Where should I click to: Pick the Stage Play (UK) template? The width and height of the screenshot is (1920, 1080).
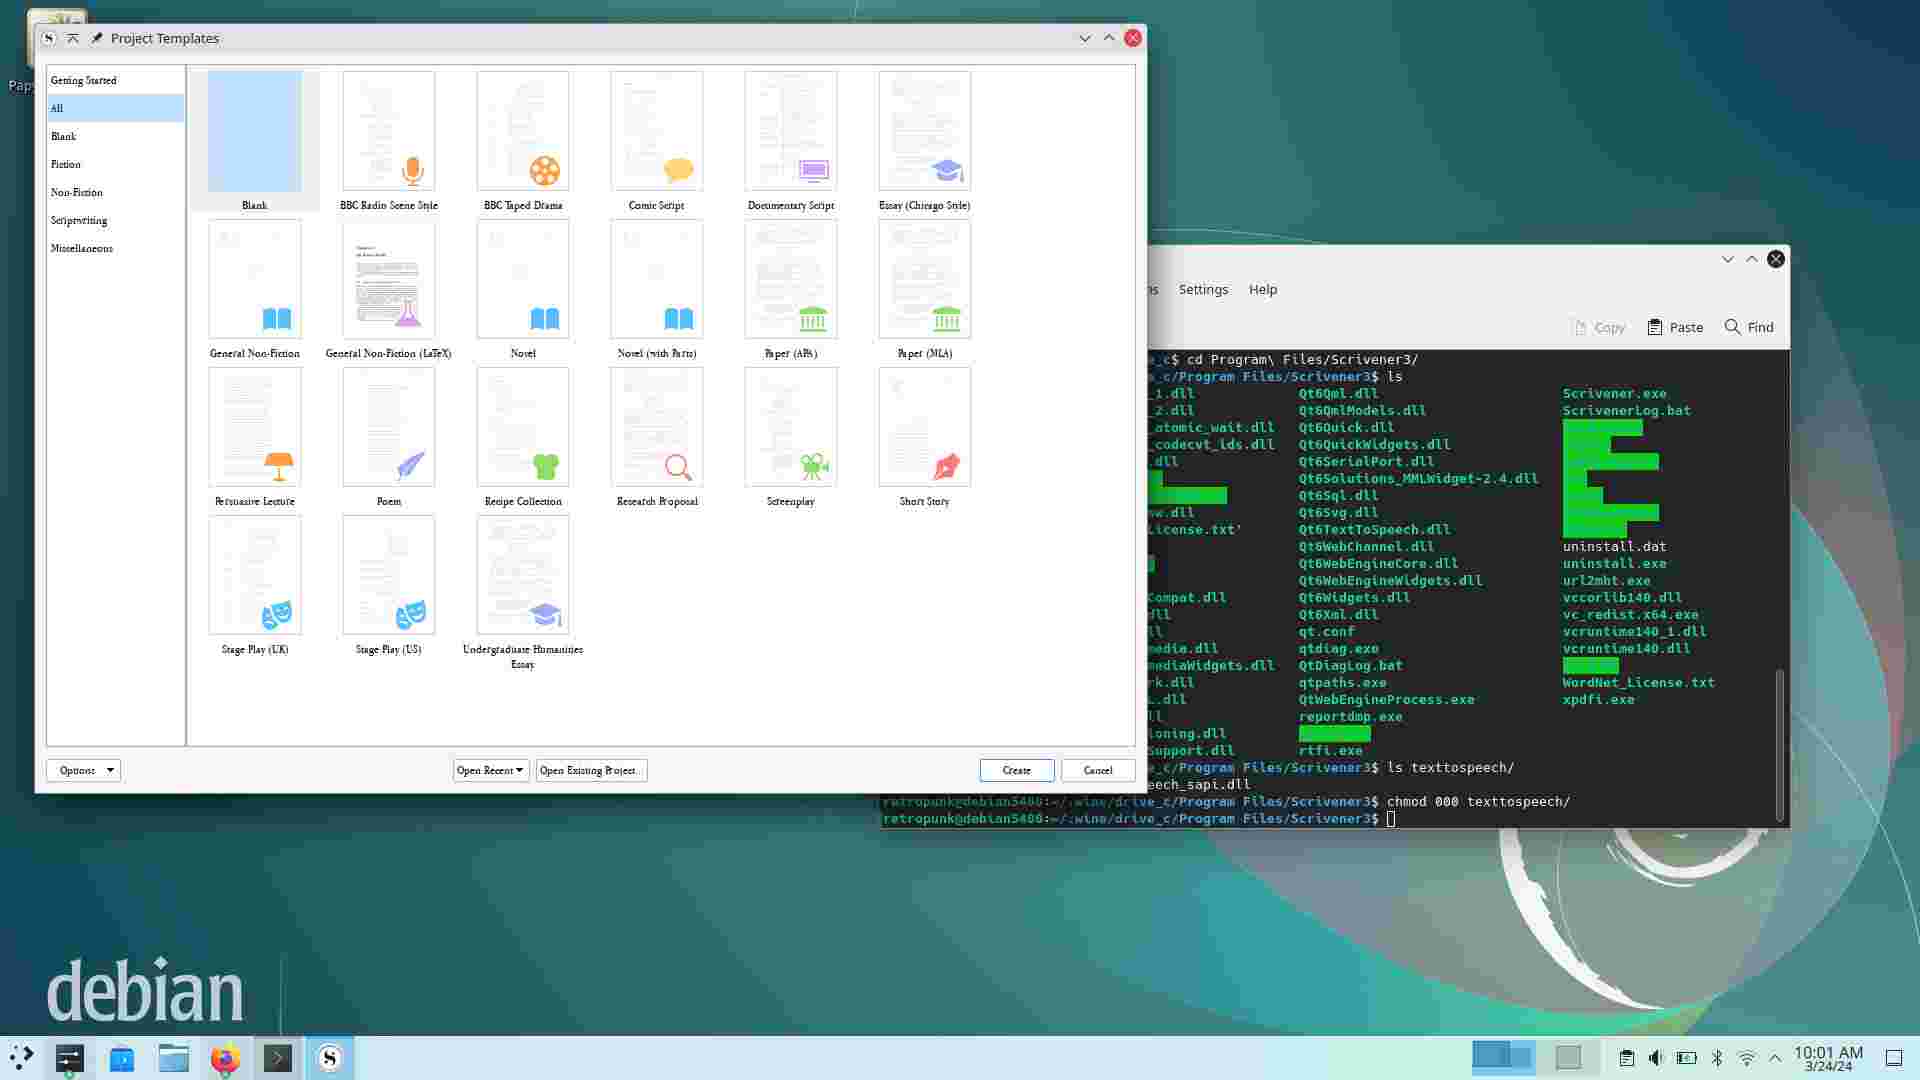(x=254, y=576)
